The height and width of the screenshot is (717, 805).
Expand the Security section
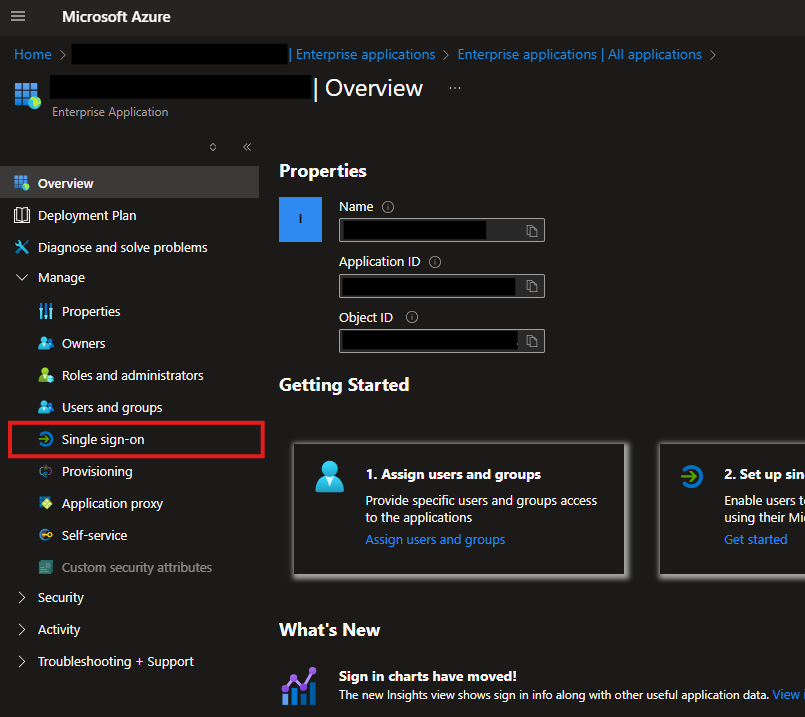[22, 597]
